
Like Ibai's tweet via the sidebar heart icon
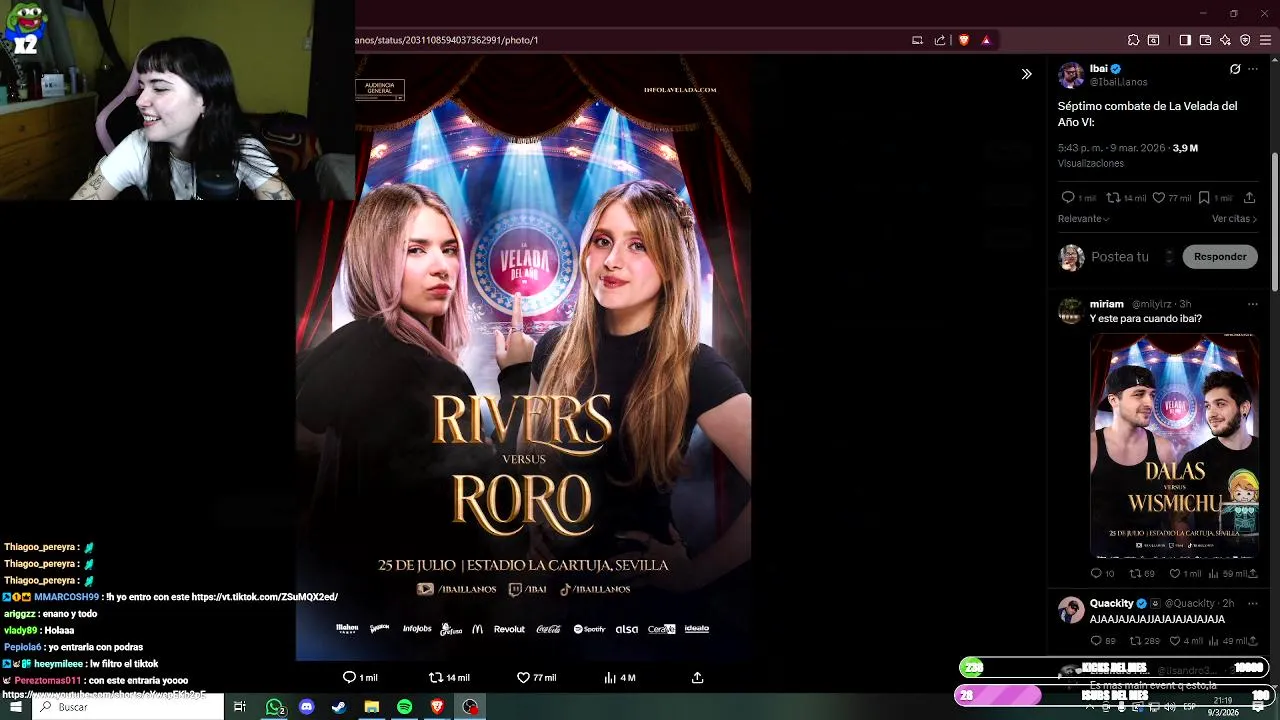pyautogui.click(x=1159, y=198)
